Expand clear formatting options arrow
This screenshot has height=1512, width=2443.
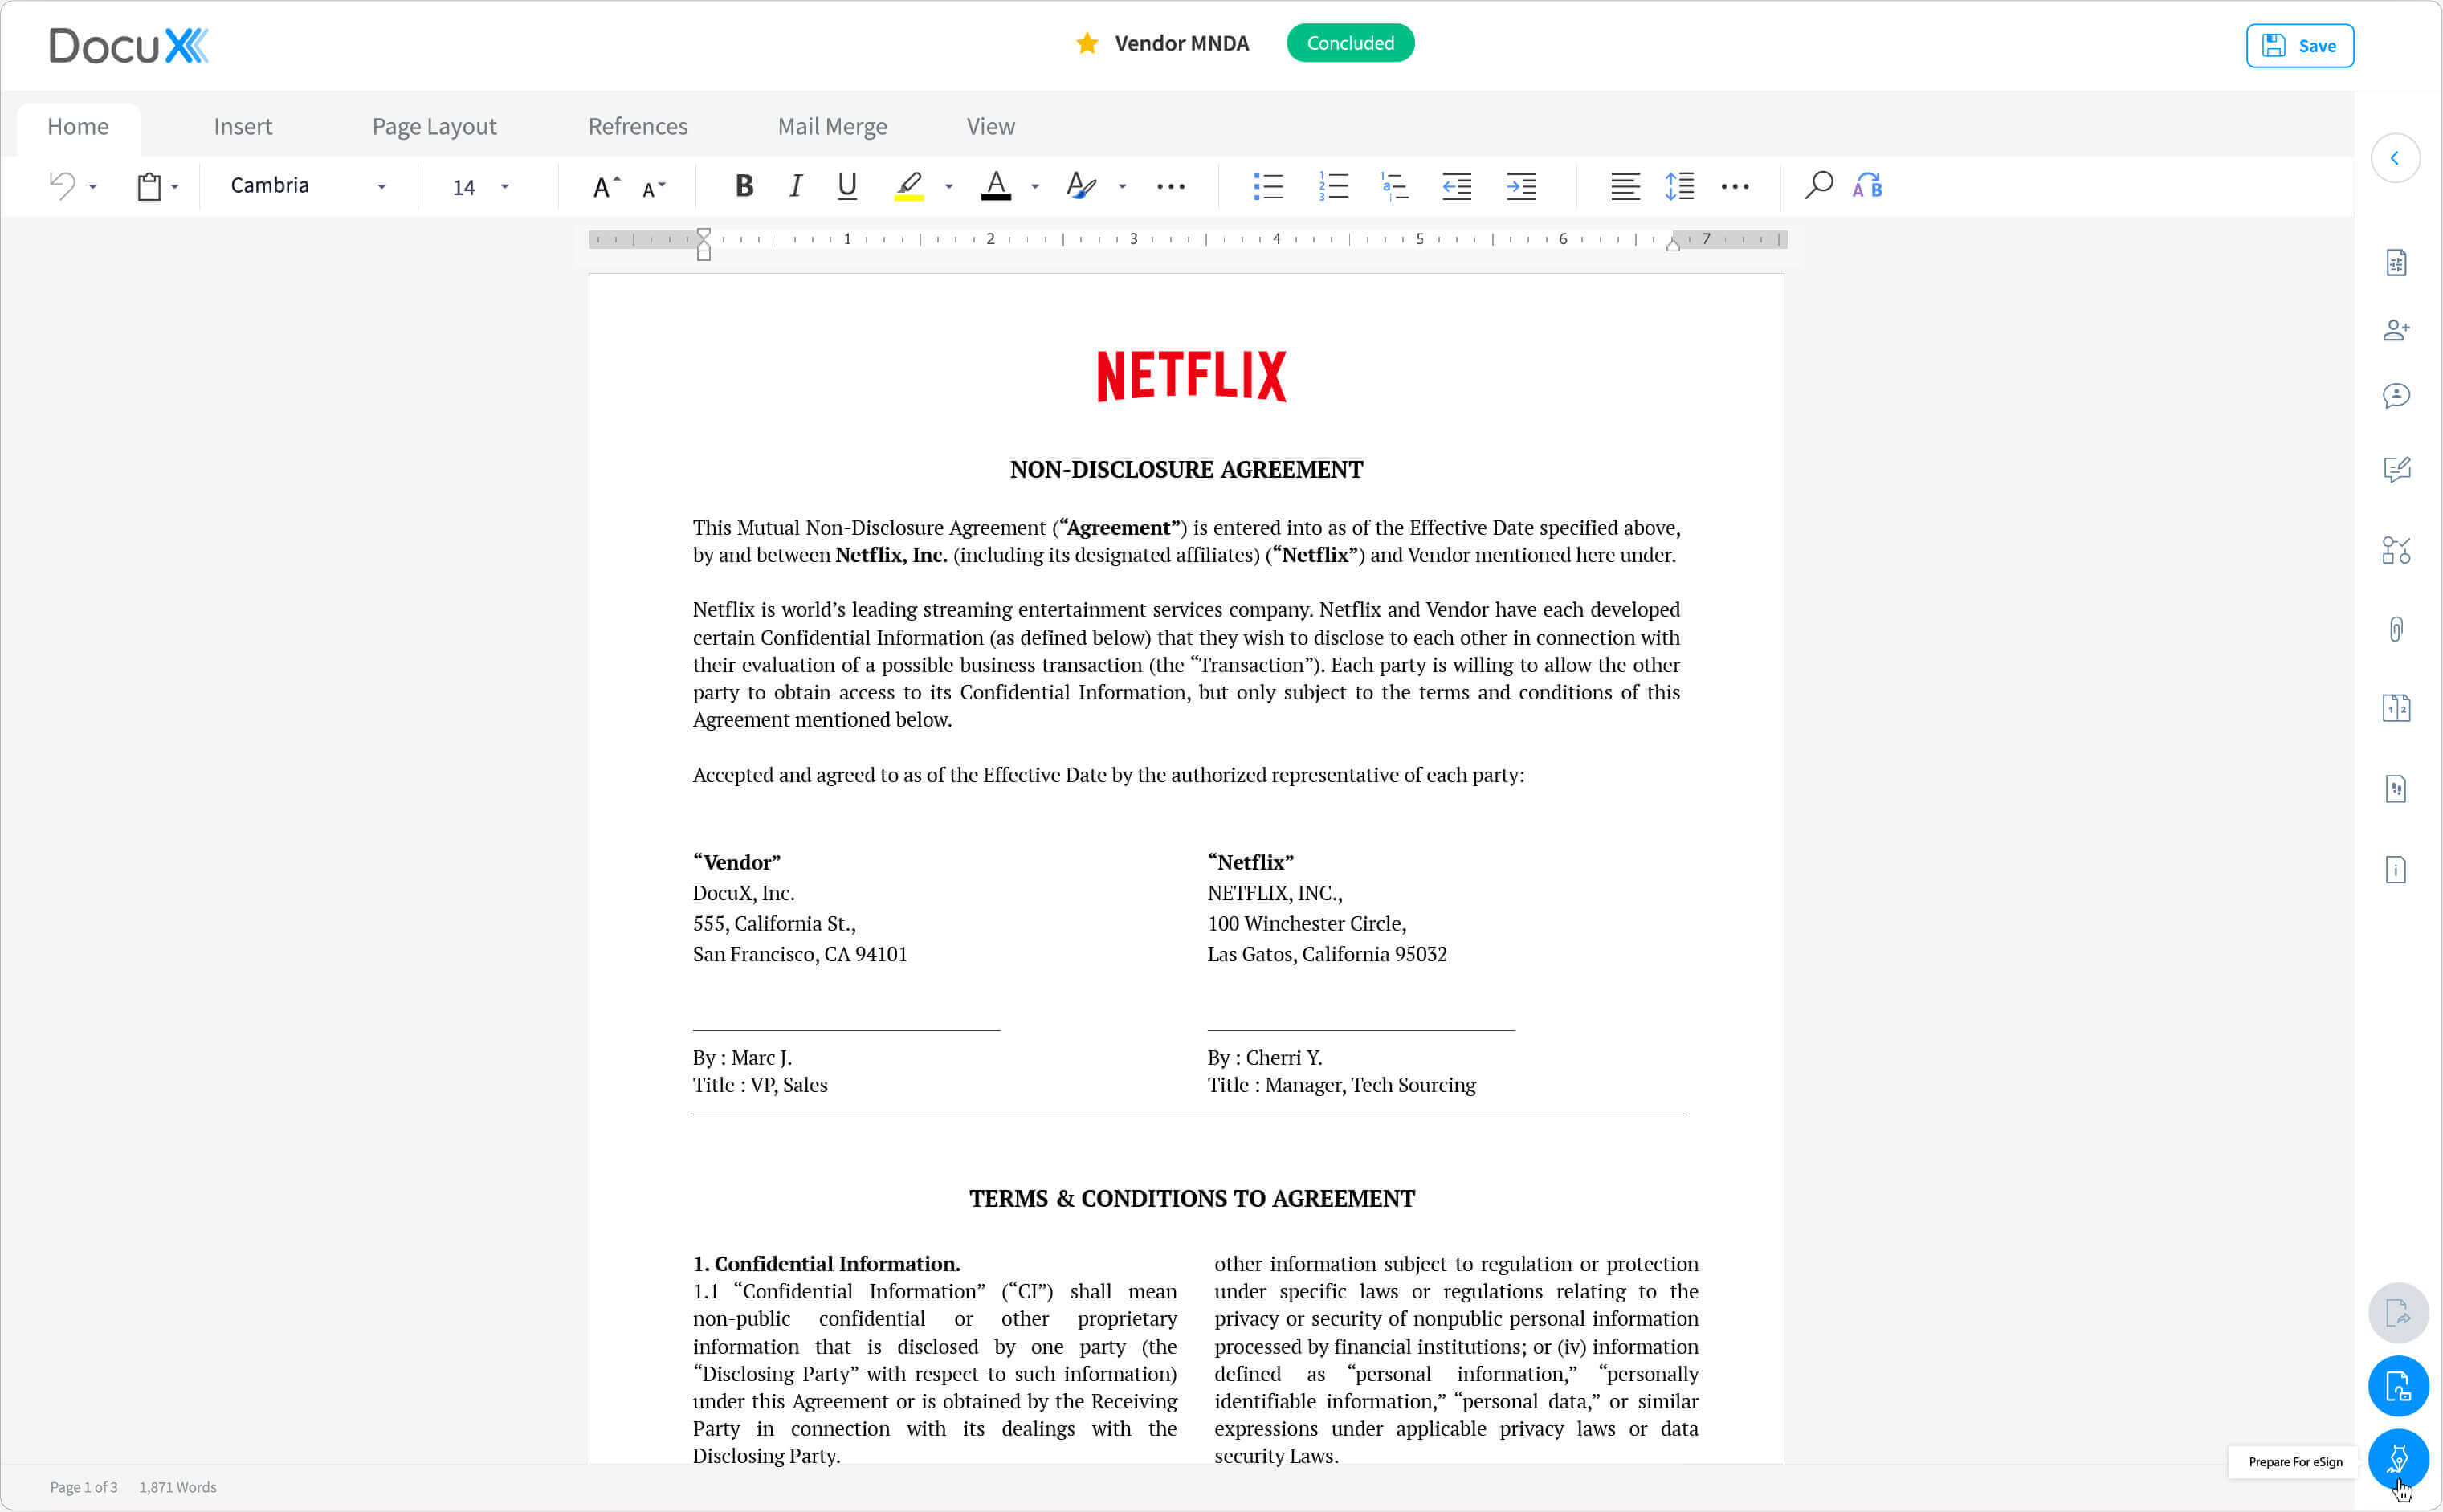click(x=1122, y=187)
